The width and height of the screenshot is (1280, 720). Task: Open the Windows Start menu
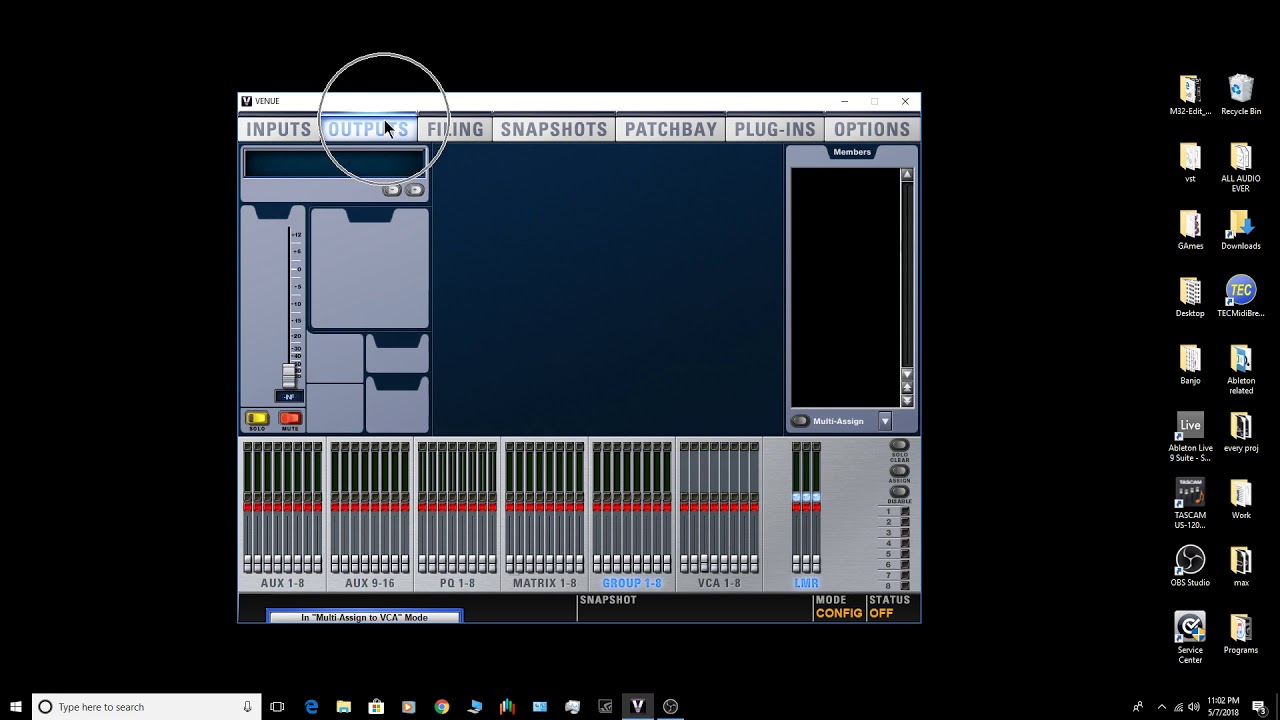16,707
